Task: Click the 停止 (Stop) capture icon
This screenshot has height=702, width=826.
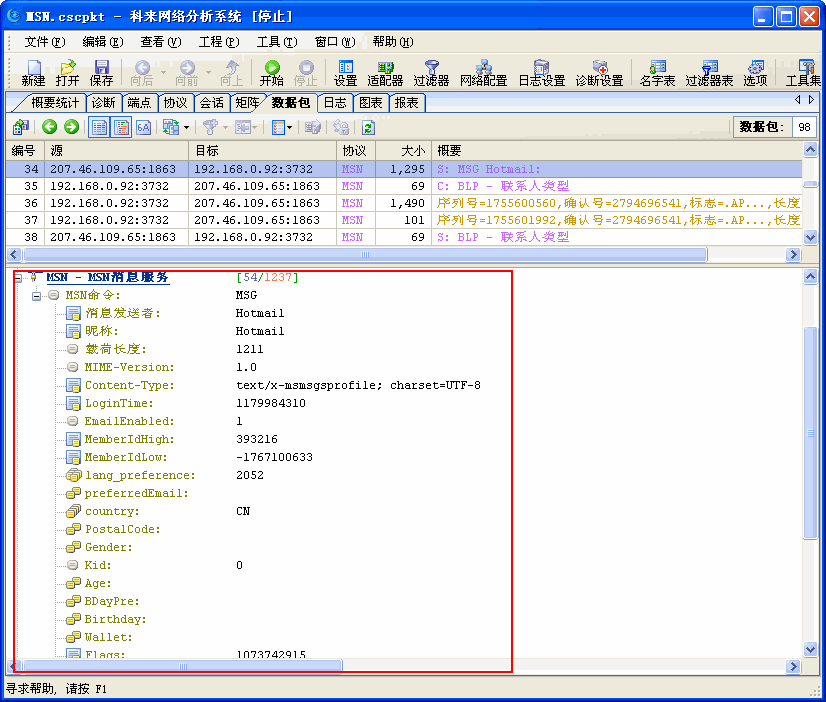Action: 306,73
